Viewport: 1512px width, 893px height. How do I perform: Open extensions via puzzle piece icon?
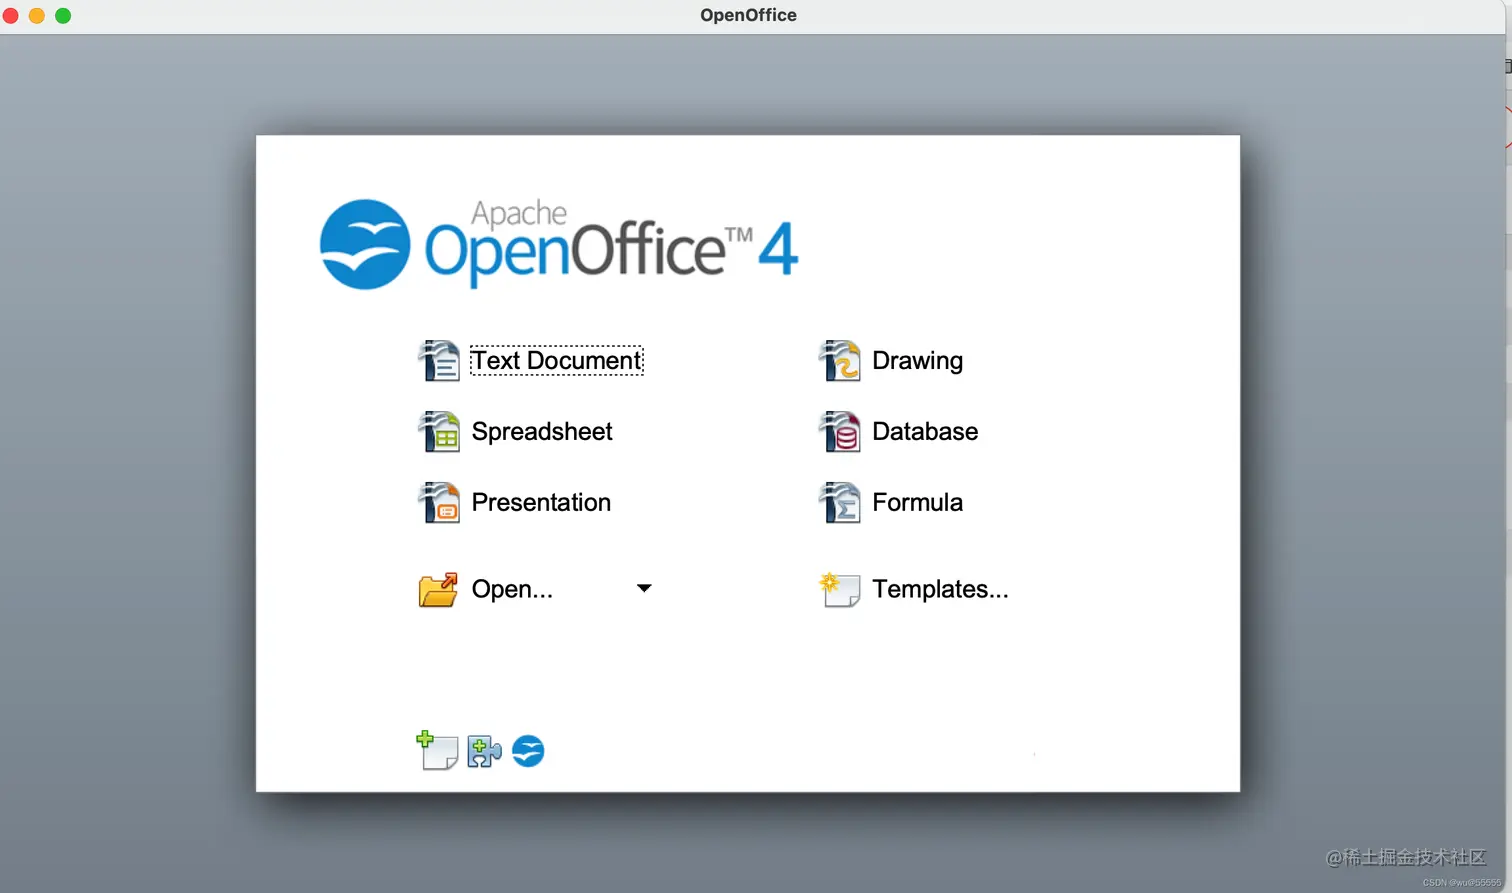[x=484, y=751]
